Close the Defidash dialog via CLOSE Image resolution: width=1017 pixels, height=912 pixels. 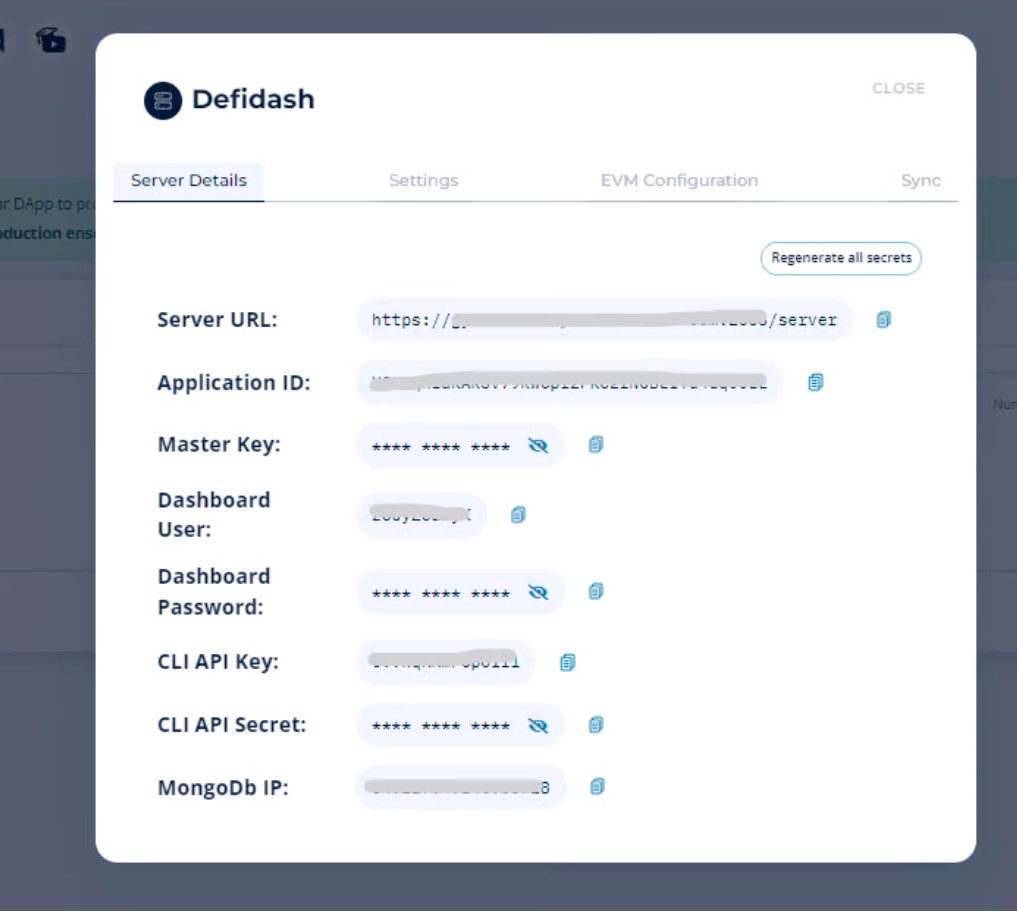click(898, 88)
